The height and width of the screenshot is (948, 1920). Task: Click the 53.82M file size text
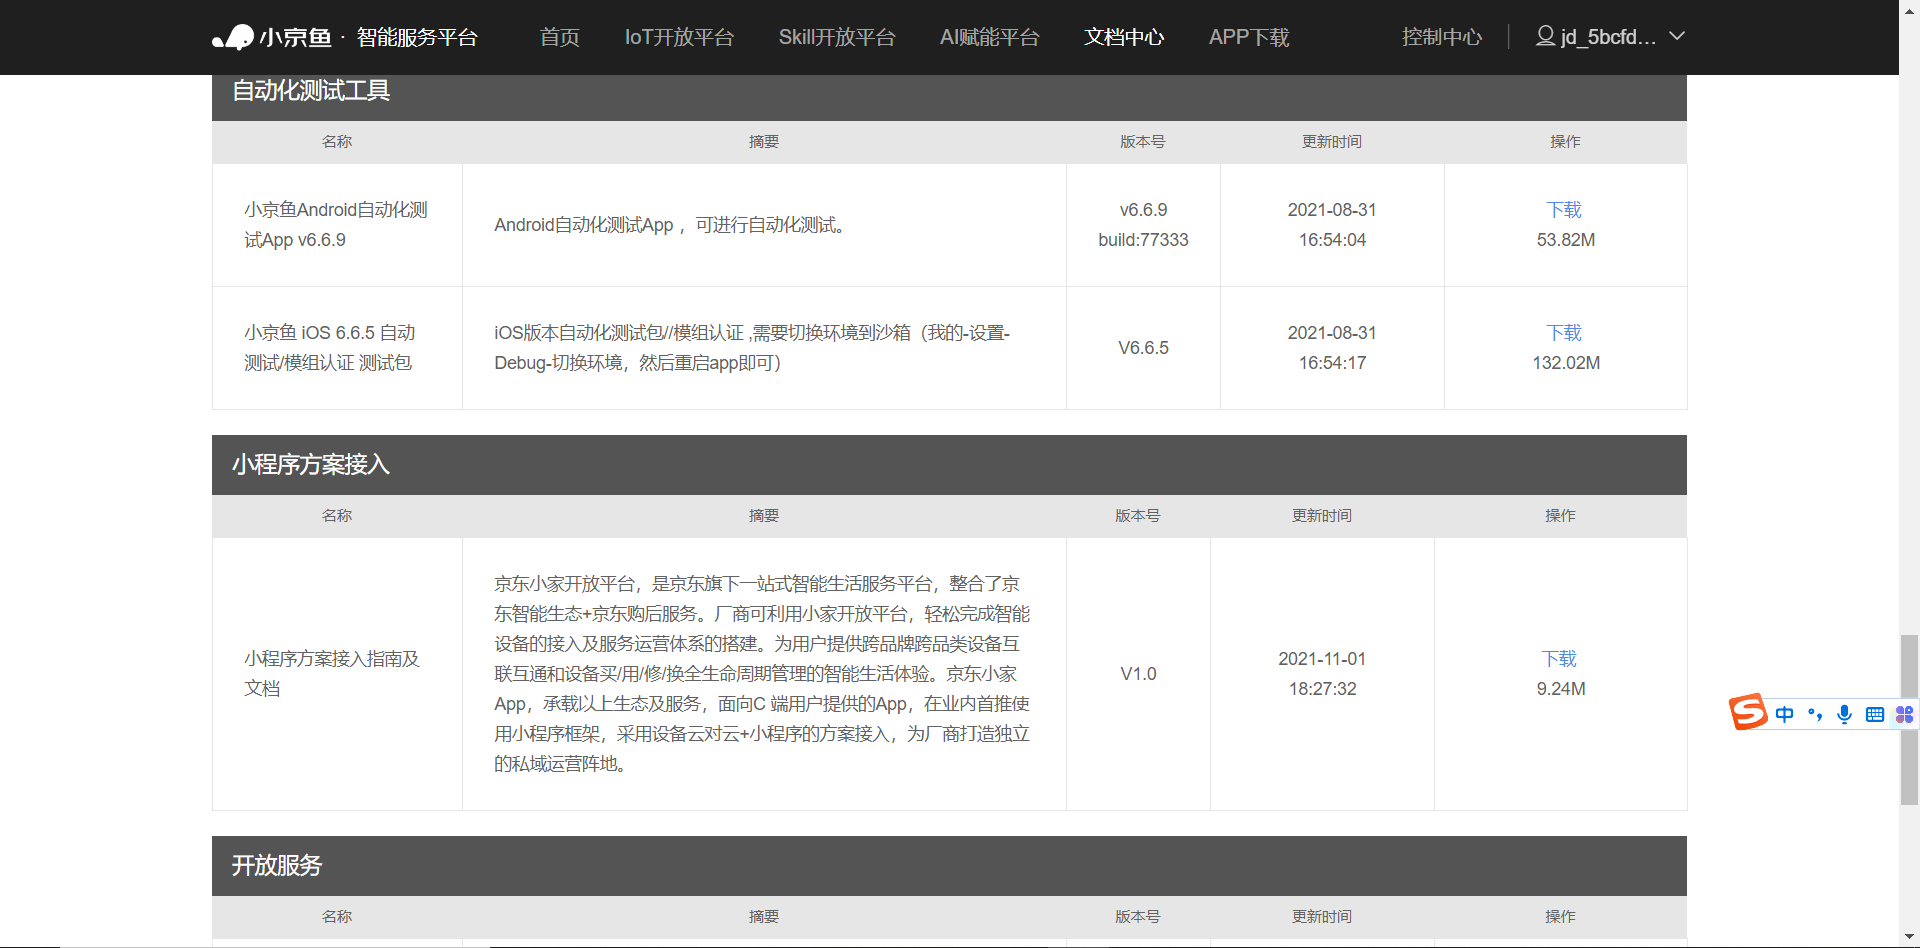(x=1566, y=240)
